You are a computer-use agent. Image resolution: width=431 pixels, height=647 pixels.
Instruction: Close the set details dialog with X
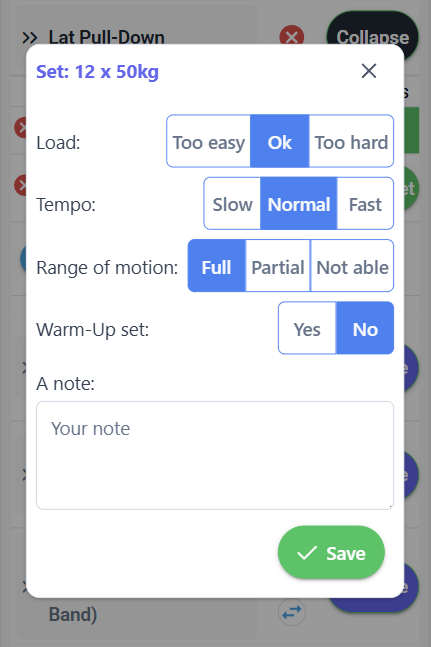(x=369, y=71)
